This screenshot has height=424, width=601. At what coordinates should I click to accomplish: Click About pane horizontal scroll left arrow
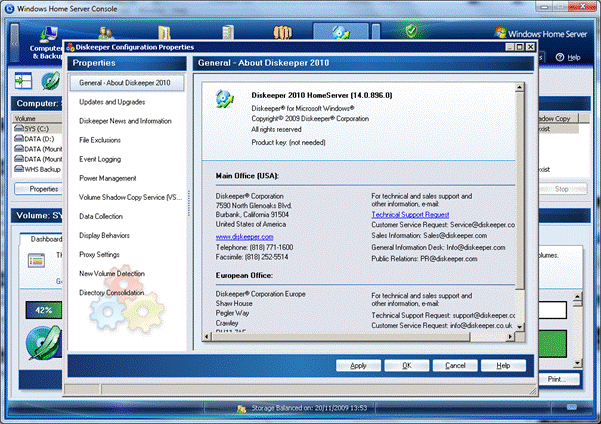pyautogui.click(x=207, y=337)
